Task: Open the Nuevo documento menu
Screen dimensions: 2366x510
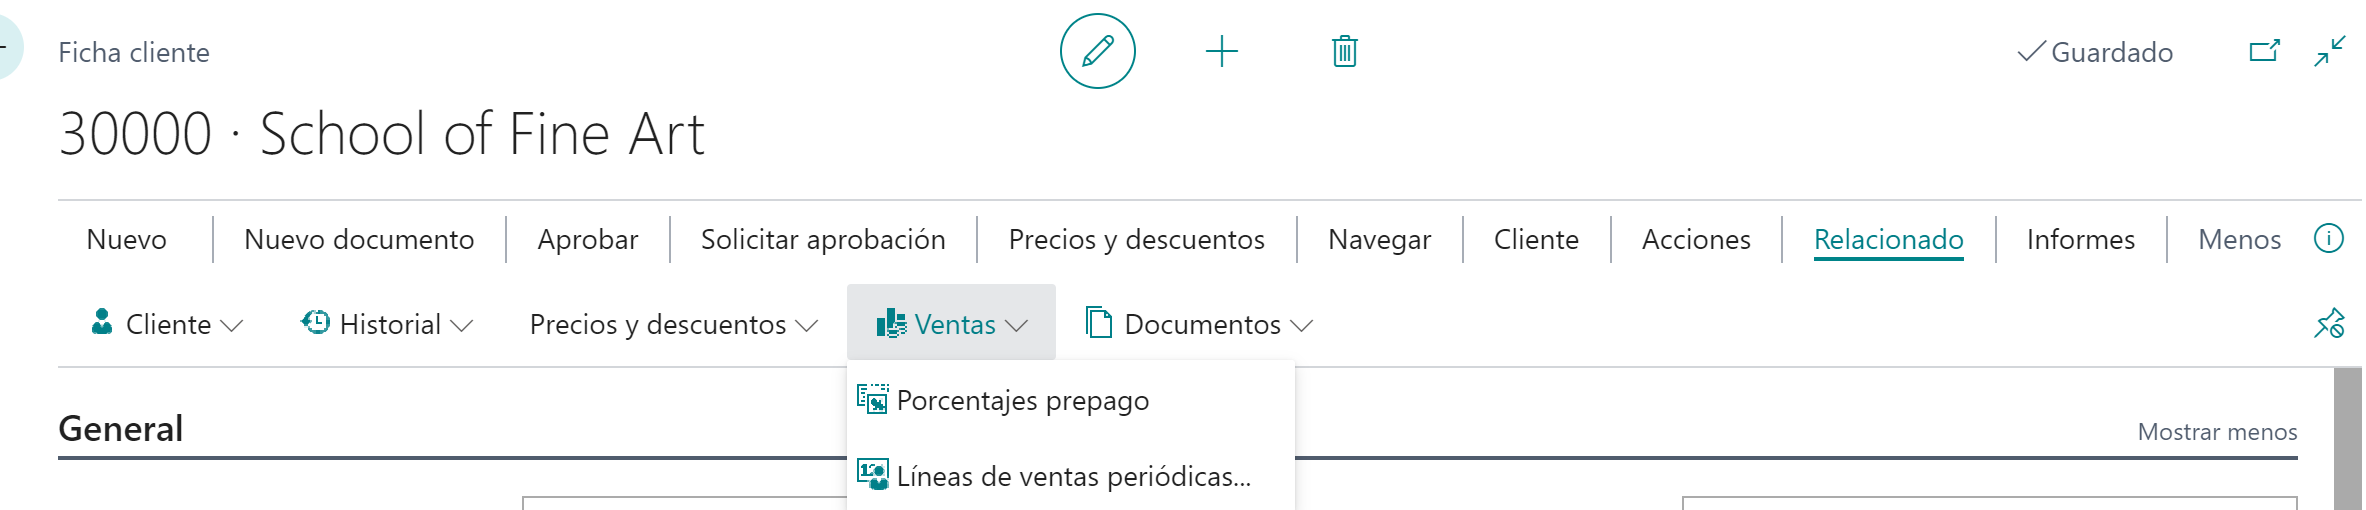Action: point(359,239)
